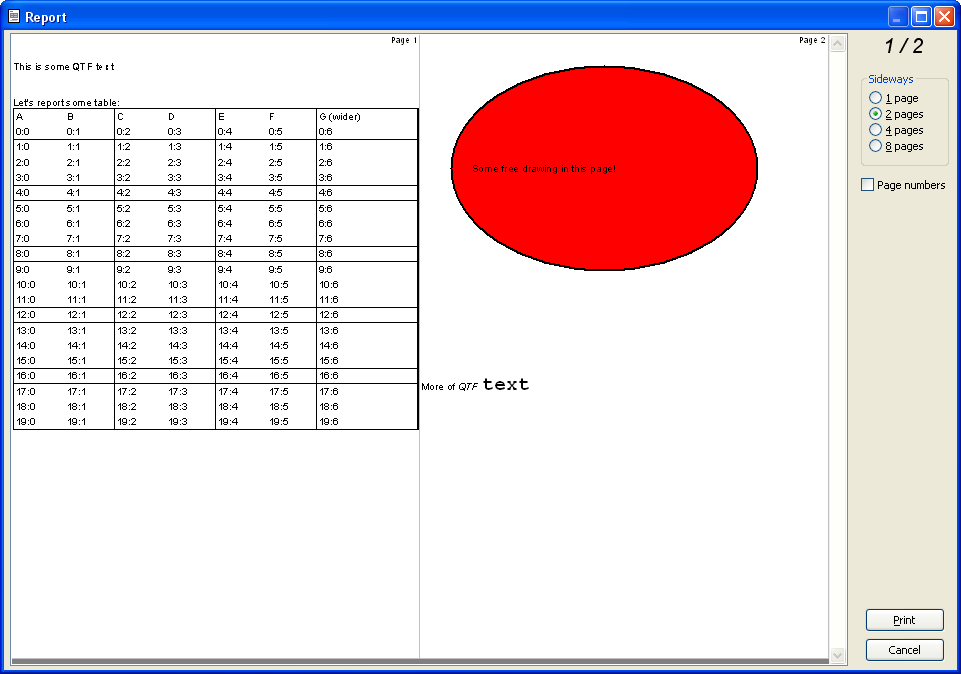Viewport: 961px width, 674px height.
Task: Switch to 8 pages sideways view
Action: pyautogui.click(x=876, y=146)
